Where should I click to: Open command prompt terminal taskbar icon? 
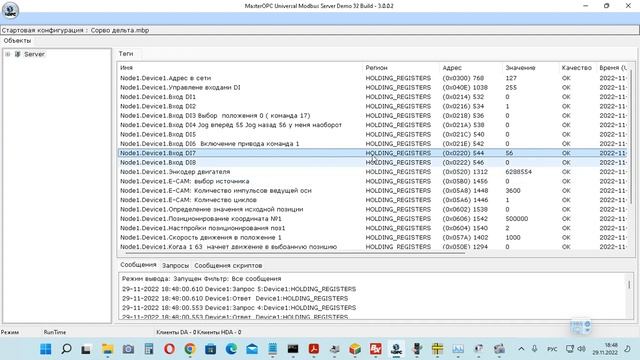click(293, 349)
